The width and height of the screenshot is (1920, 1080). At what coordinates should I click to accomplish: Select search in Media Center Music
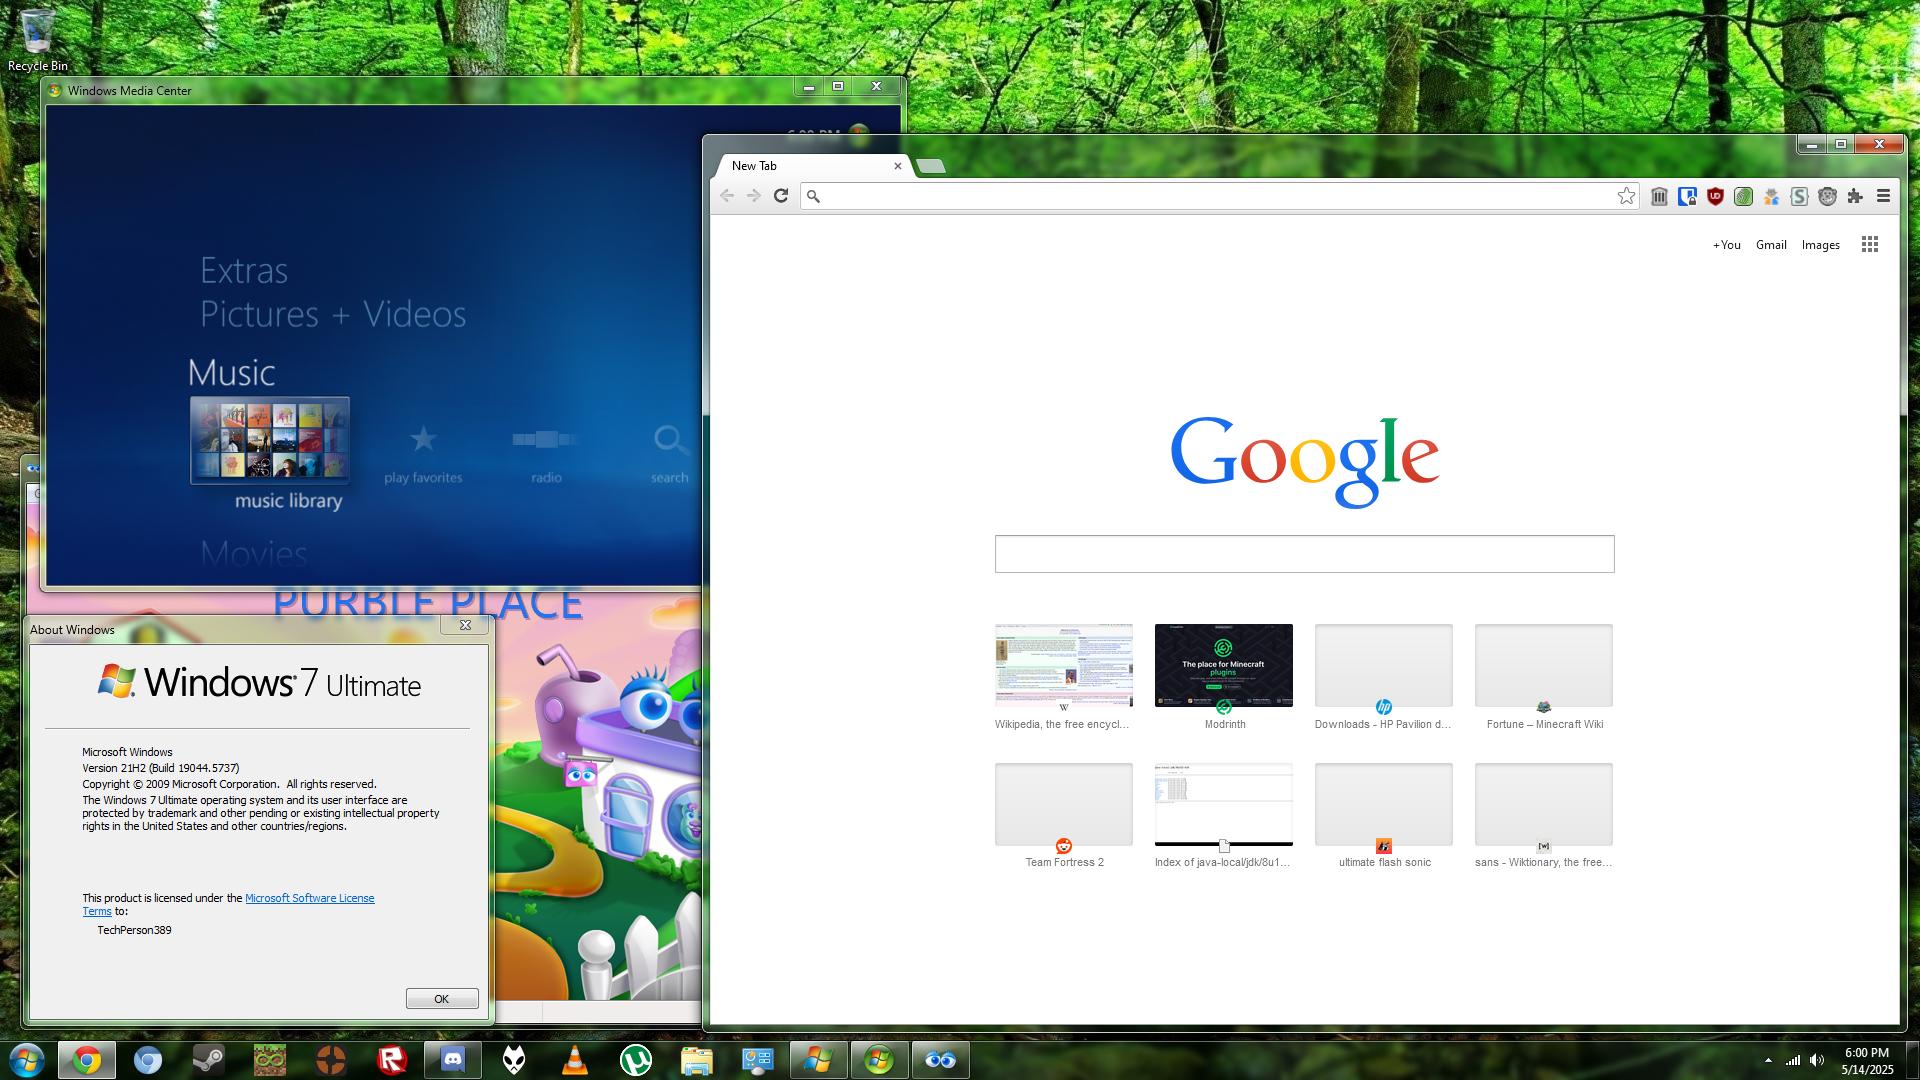pyautogui.click(x=669, y=455)
